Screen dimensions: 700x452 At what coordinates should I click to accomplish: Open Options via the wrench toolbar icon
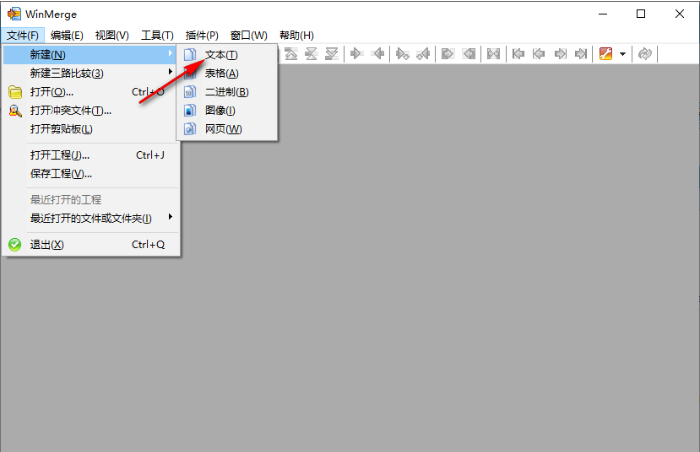tap(606, 54)
